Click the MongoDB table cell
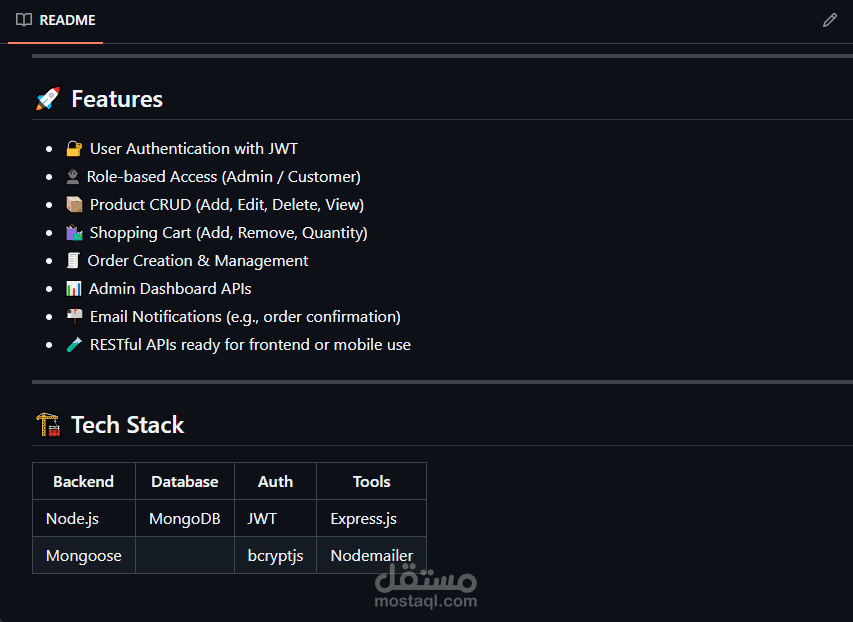 [x=184, y=519]
